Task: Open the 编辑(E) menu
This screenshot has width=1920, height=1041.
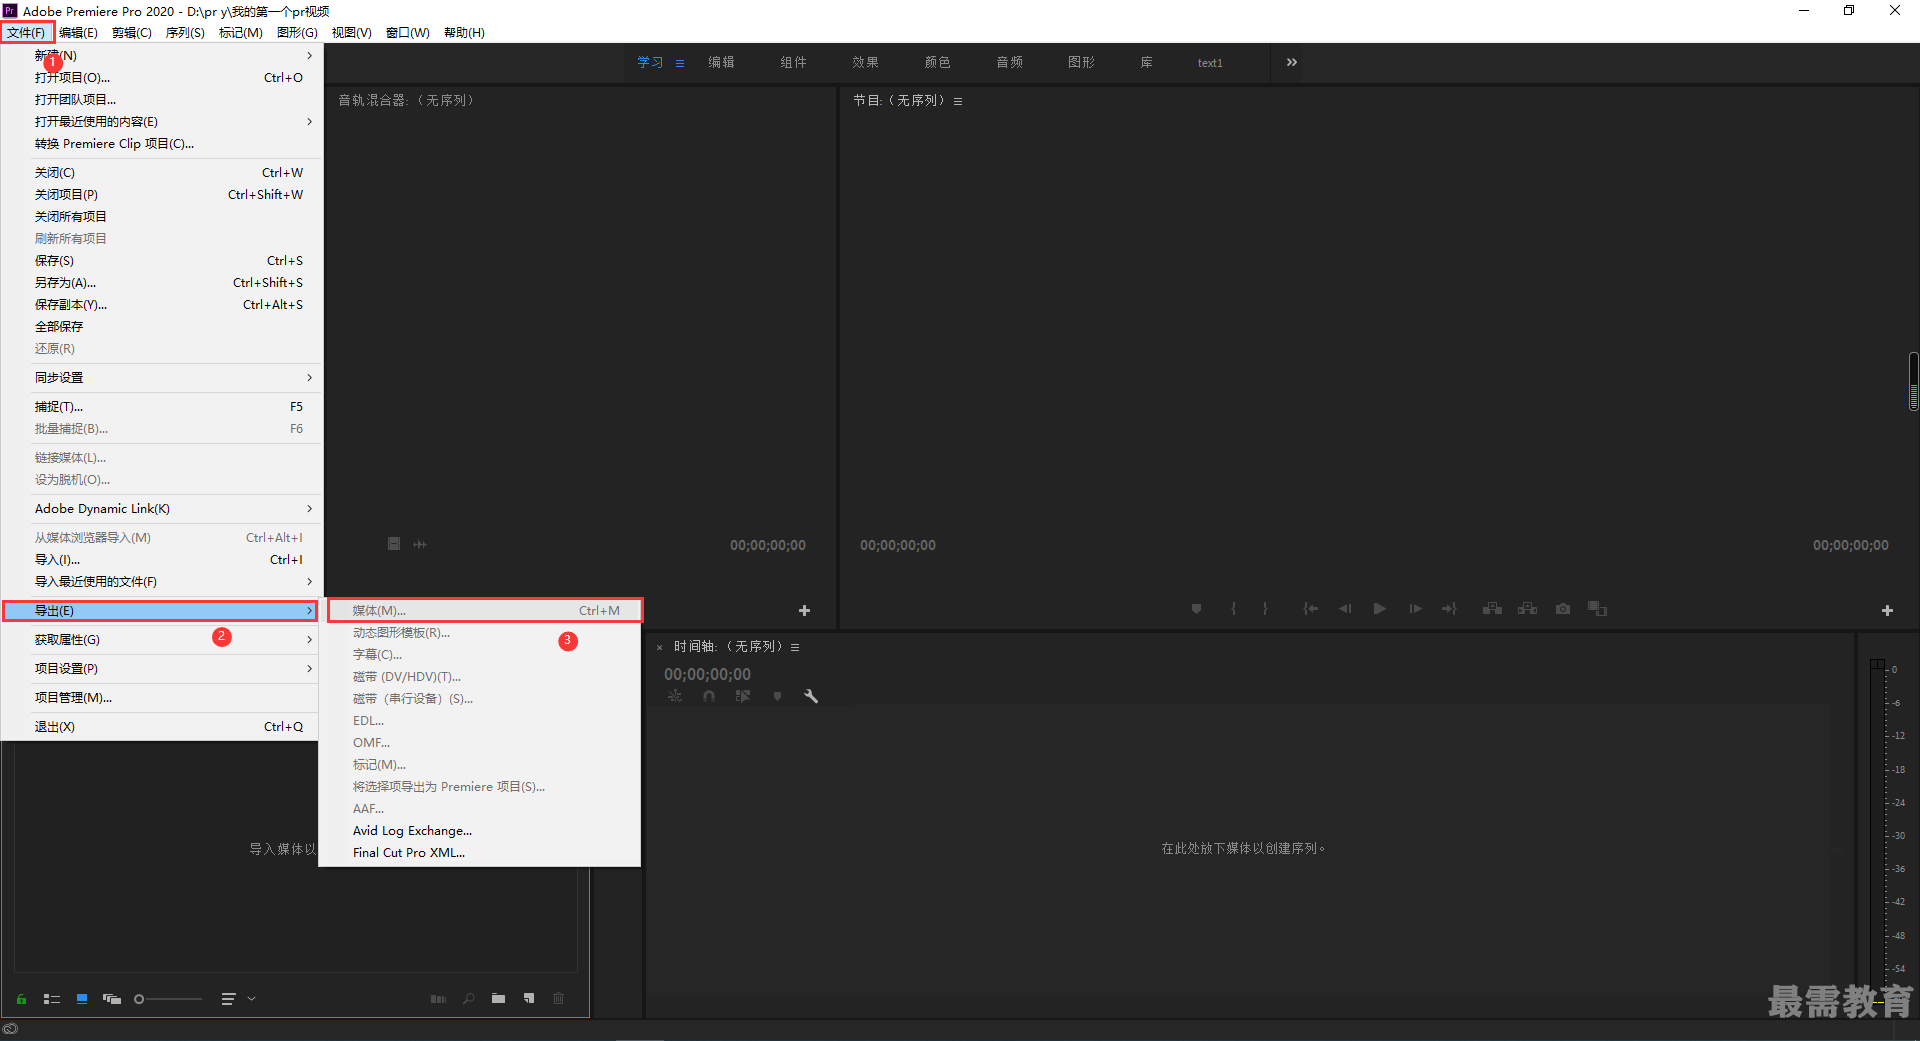Action: click(x=78, y=33)
